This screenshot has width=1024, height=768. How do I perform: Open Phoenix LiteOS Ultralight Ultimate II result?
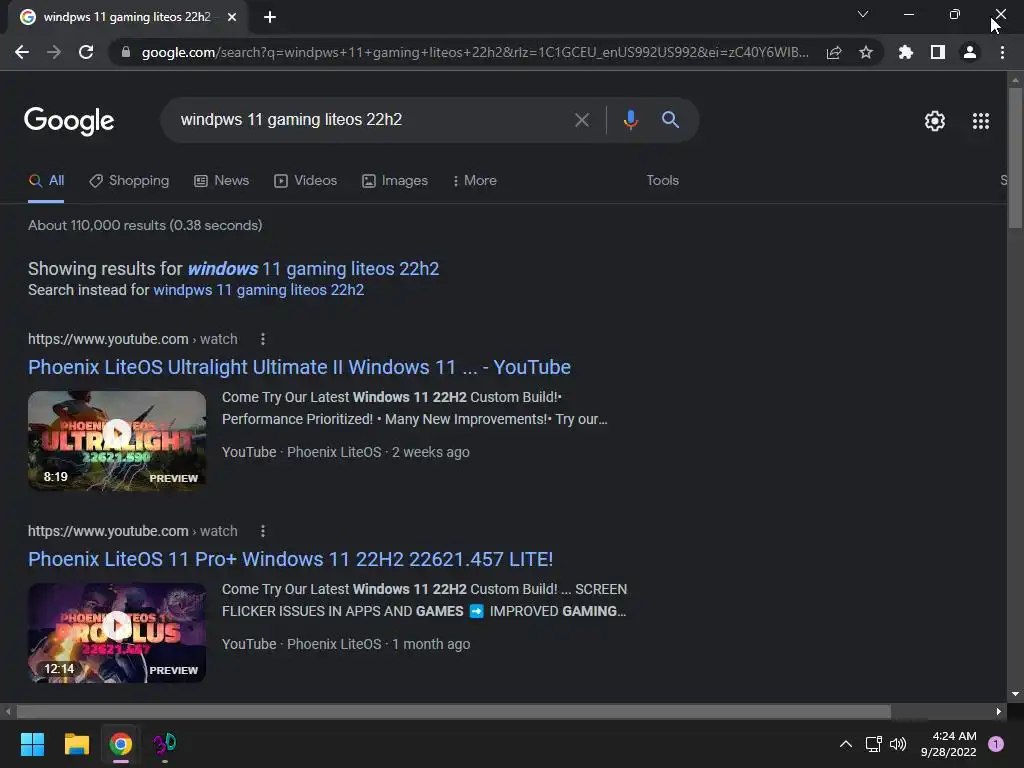(x=299, y=367)
